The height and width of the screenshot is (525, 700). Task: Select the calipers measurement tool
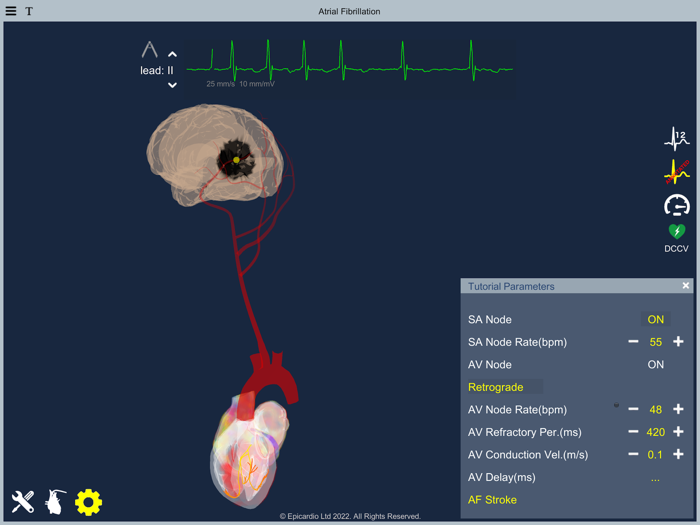pos(150,50)
